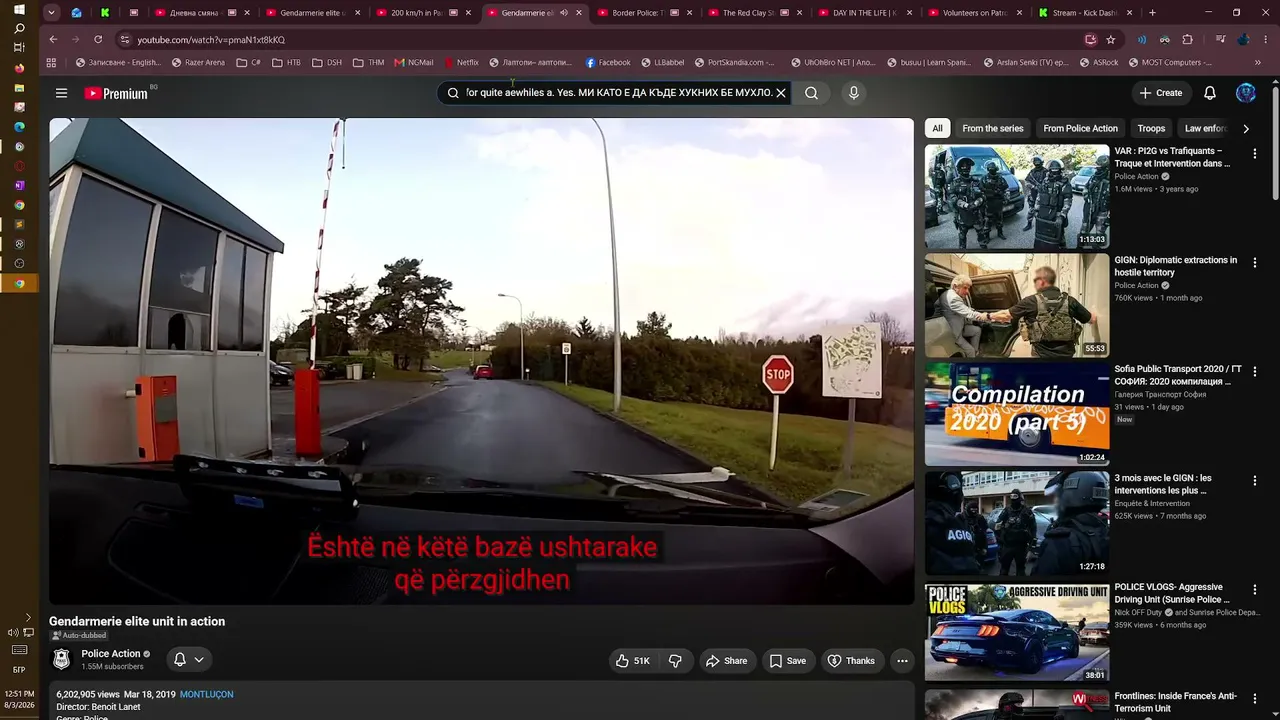The image size is (1280, 720).
Task: Select the From Police Action chip
Action: pos(1080,128)
